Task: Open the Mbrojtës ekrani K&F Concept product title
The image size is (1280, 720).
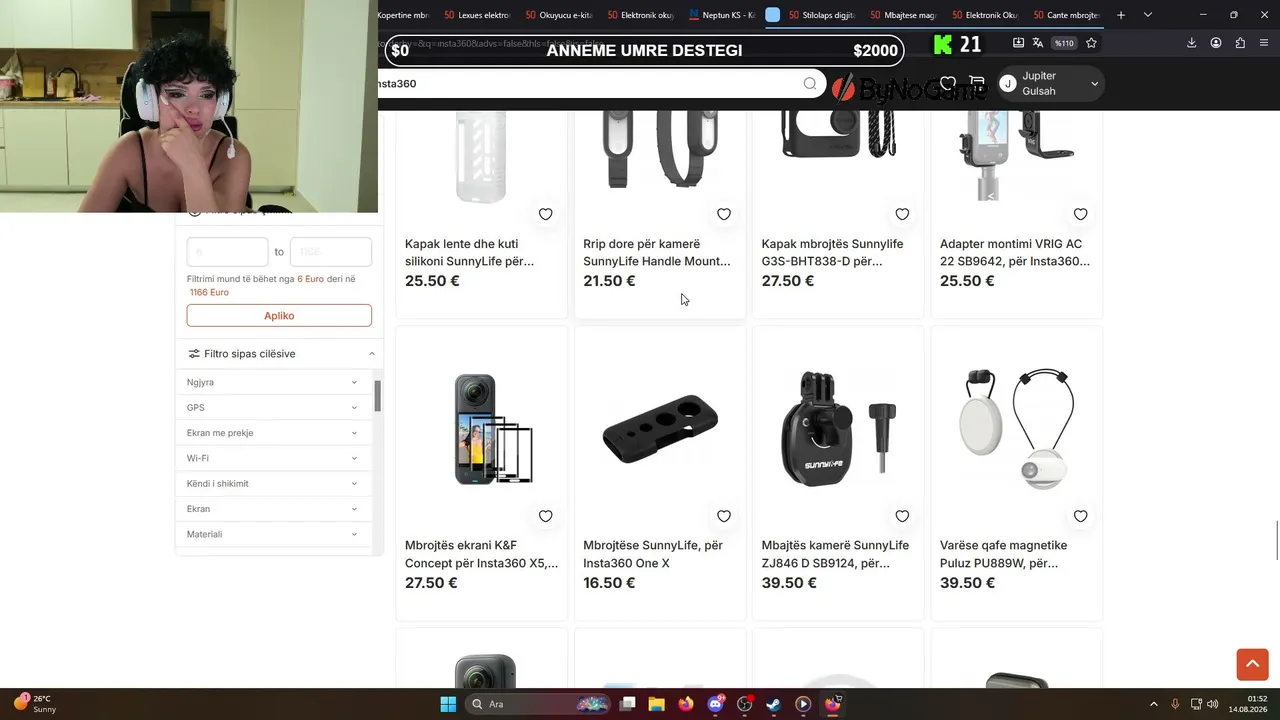Action: 482,555
